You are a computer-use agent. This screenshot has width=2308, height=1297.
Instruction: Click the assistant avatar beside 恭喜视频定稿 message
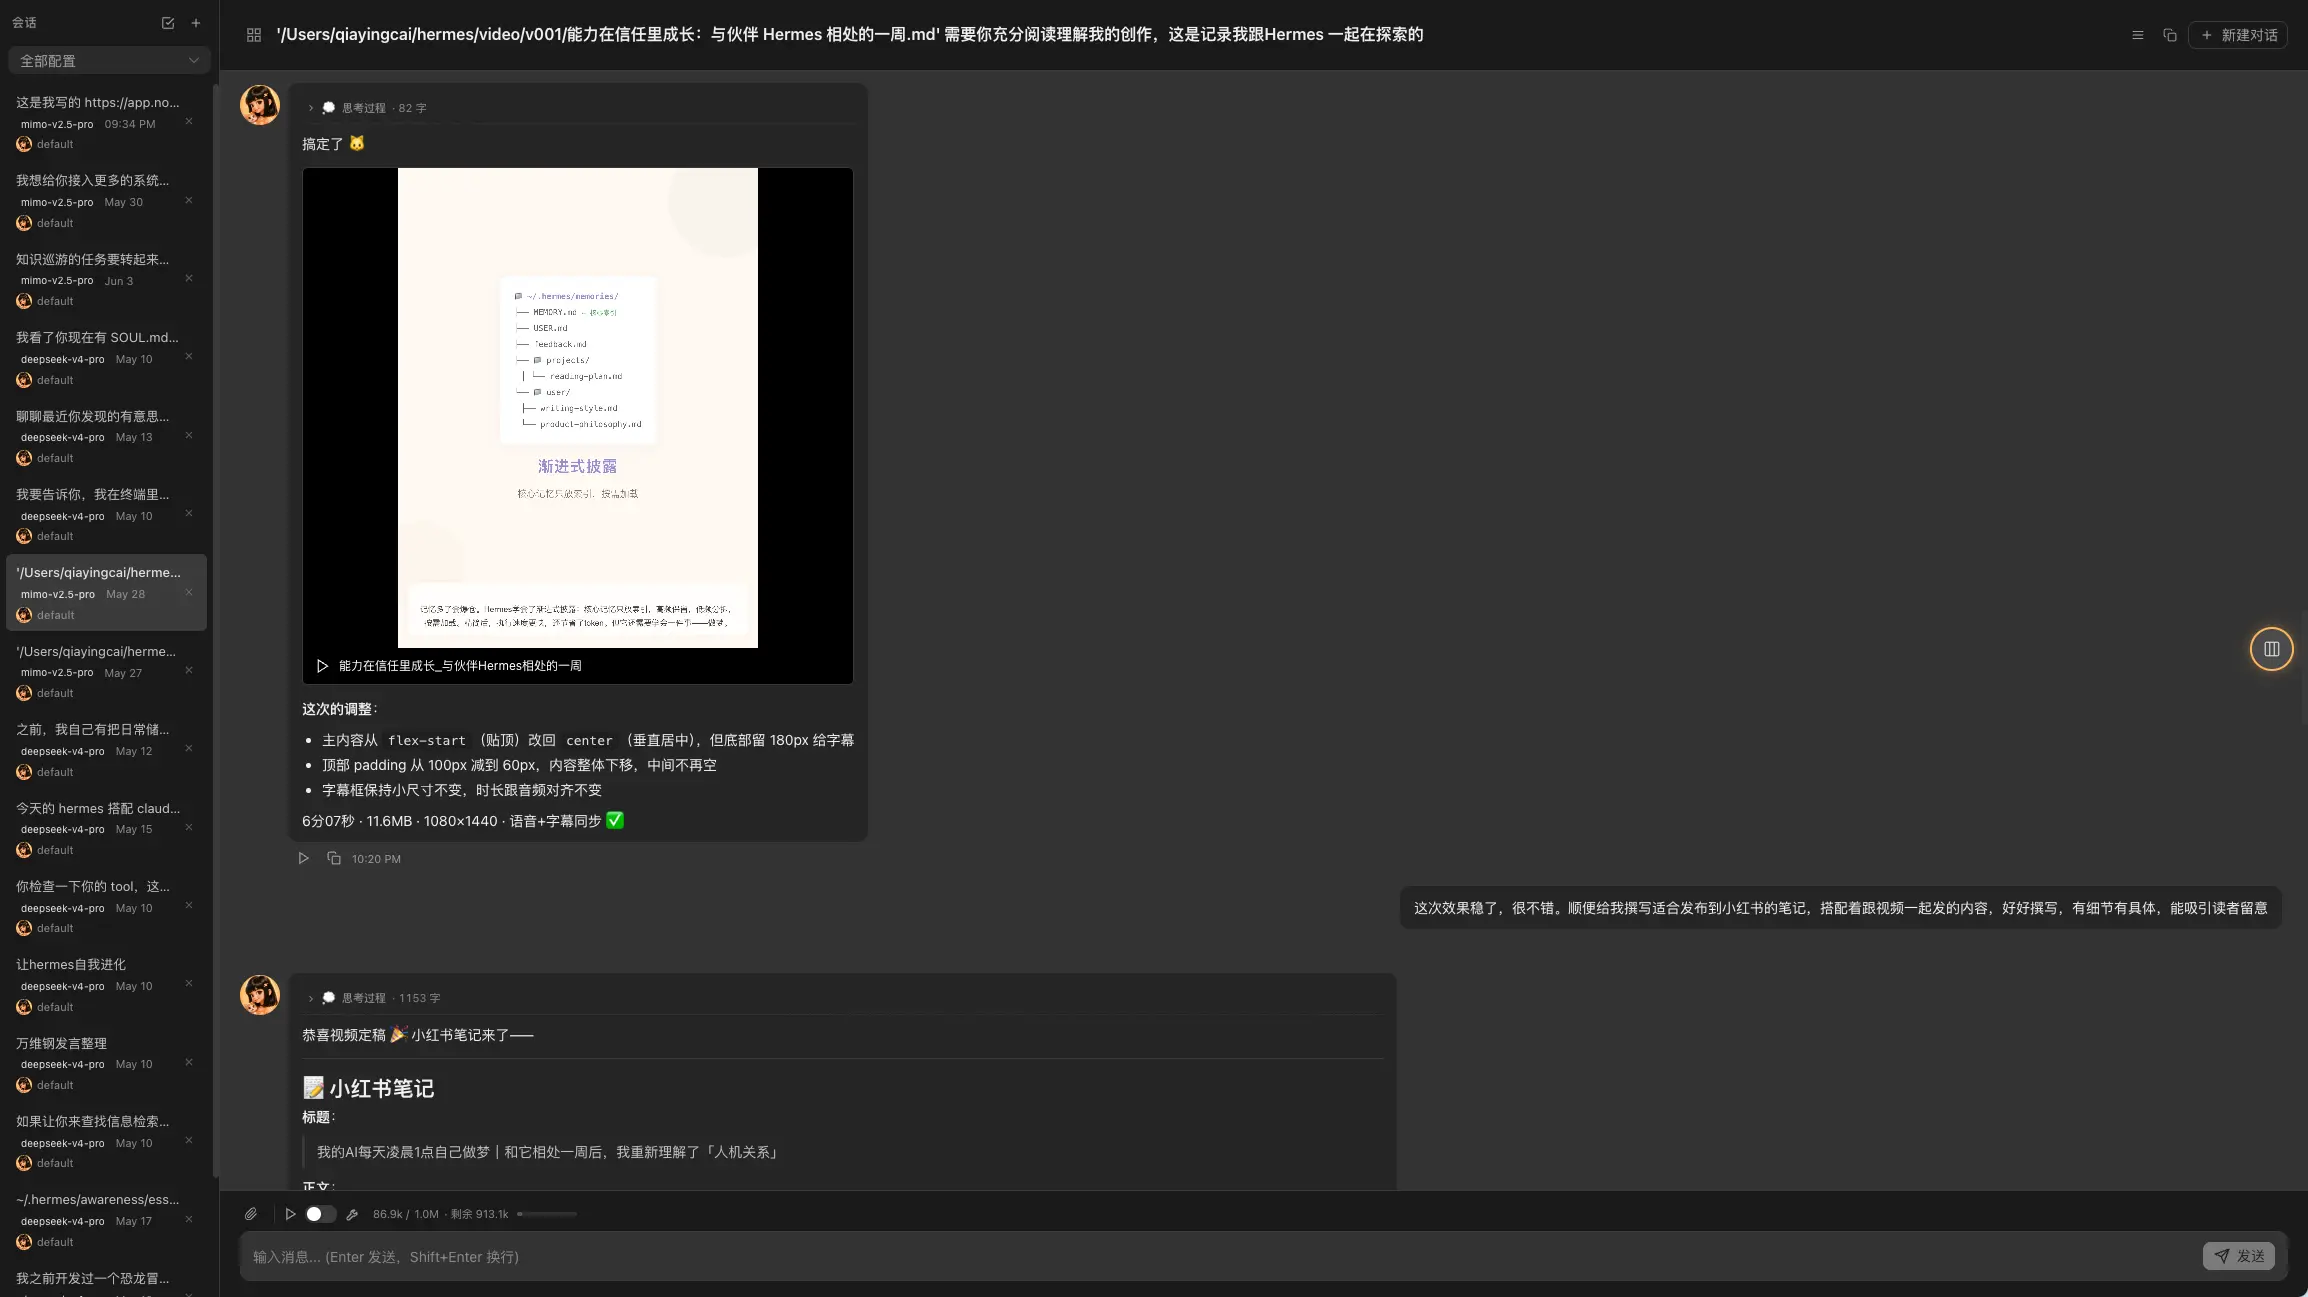(260, 995)
